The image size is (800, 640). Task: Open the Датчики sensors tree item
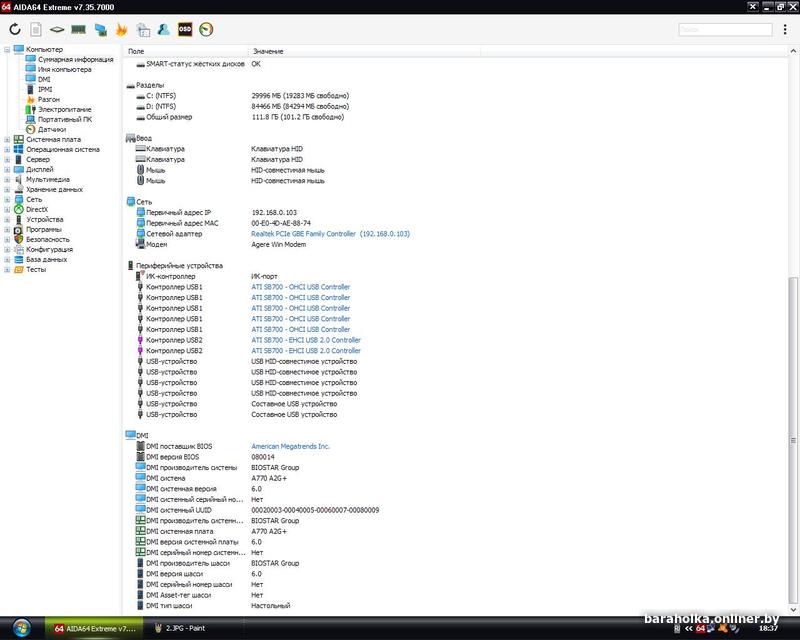tap(52, 129)
